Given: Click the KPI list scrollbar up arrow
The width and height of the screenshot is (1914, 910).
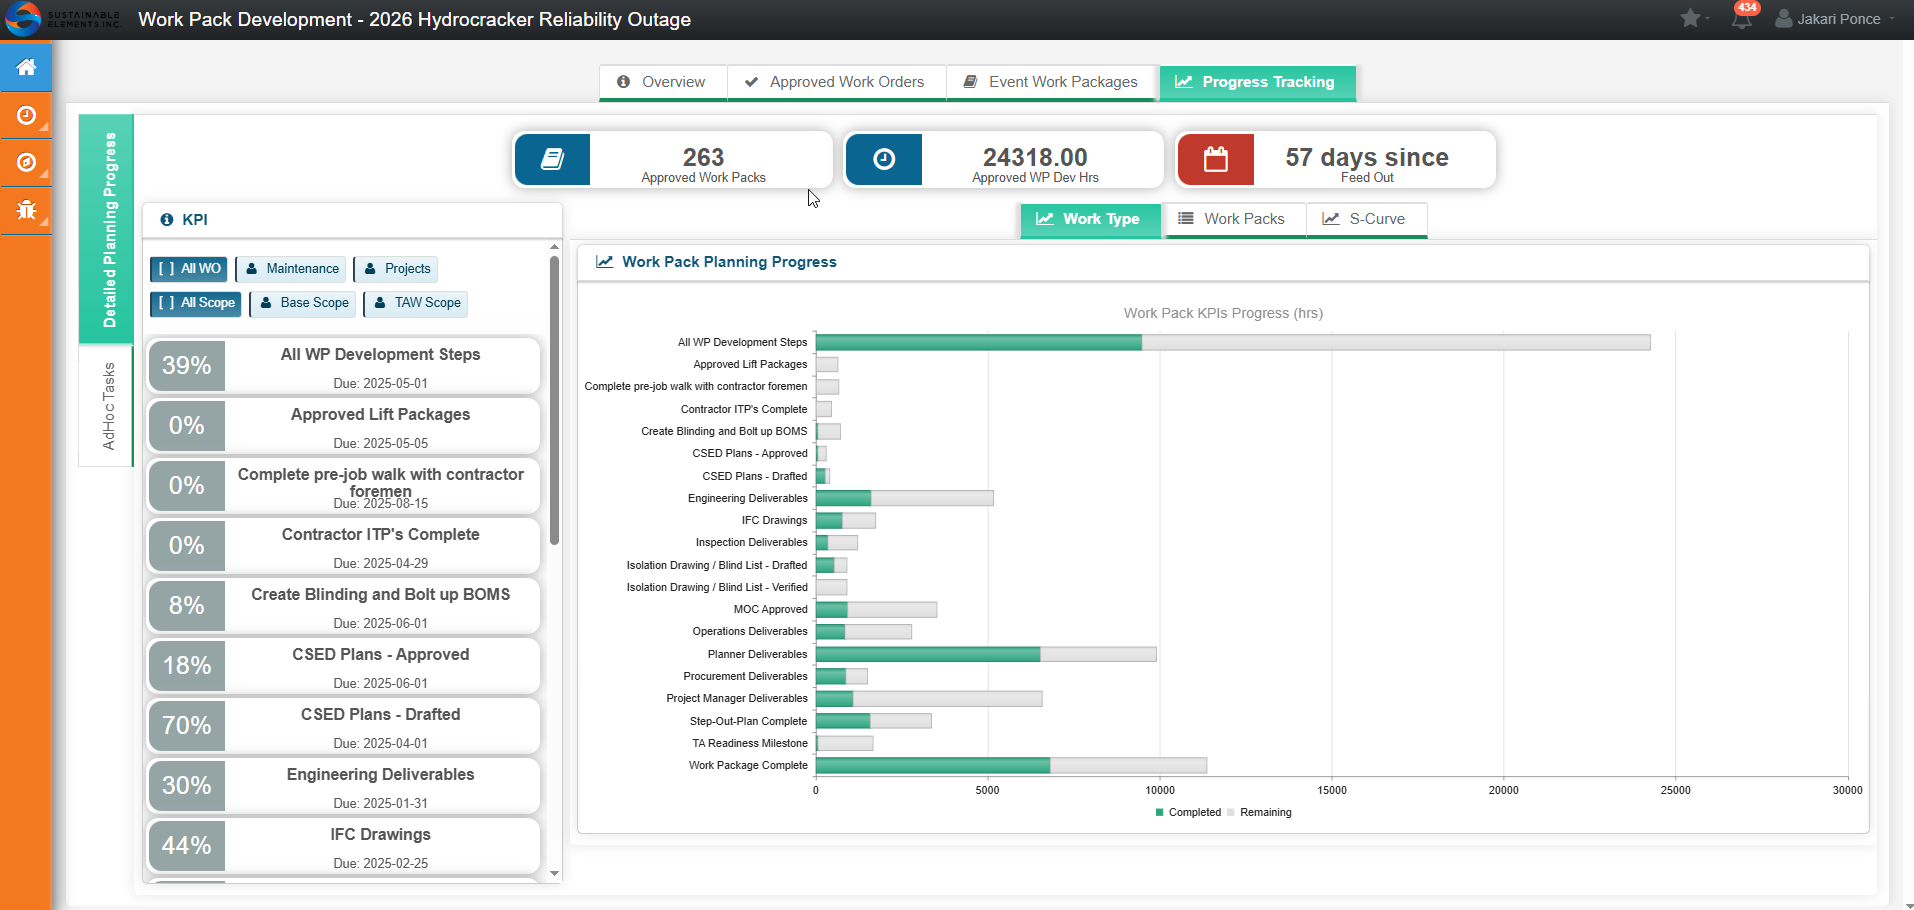Looking at the screenshot, I should [555, 247].
